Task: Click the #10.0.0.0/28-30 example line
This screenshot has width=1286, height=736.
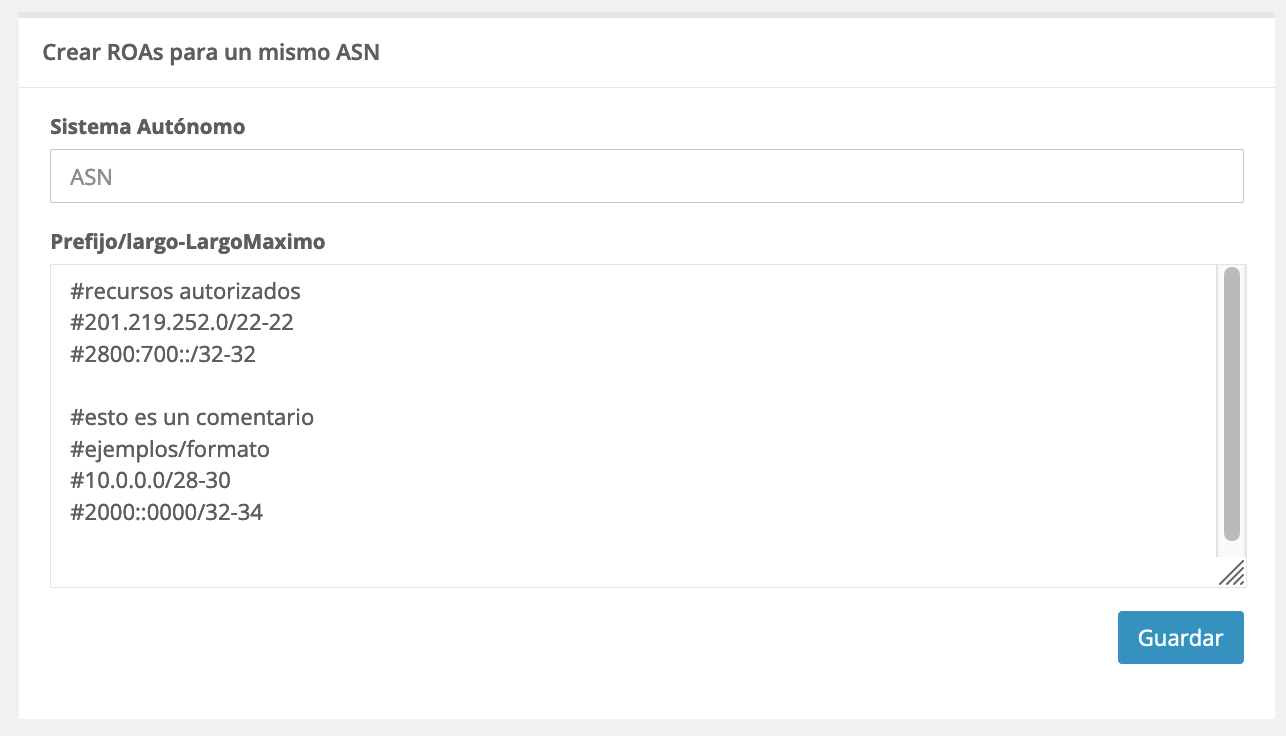Action: click(x=151, y=481)
